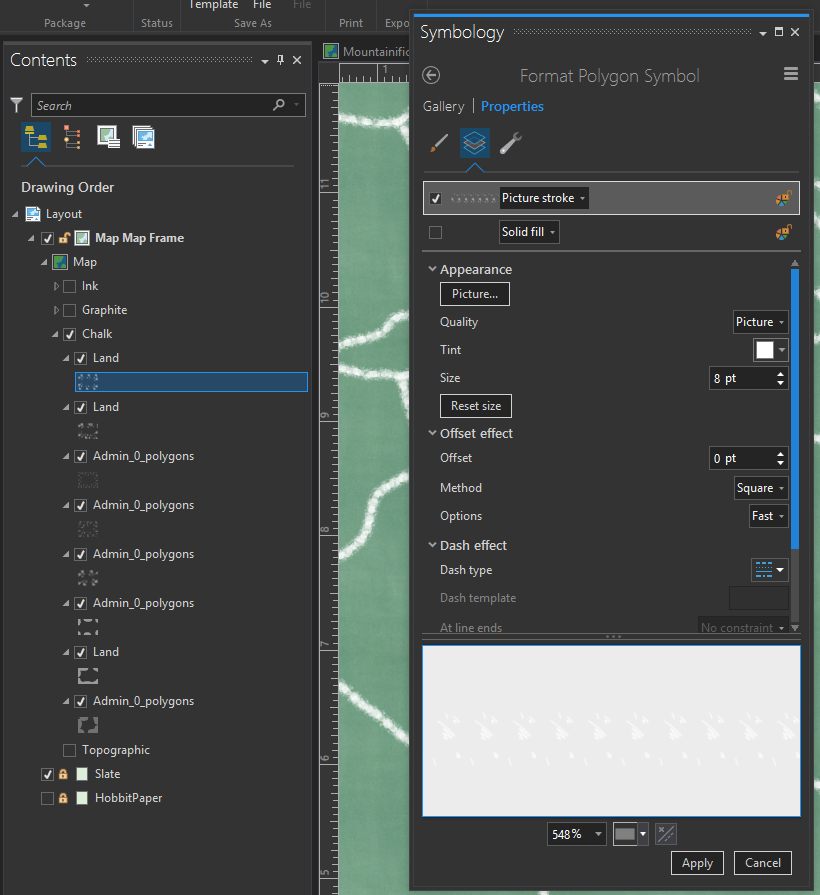Click the Picture... button
820x895 pixels.
(x=475, y=294)
